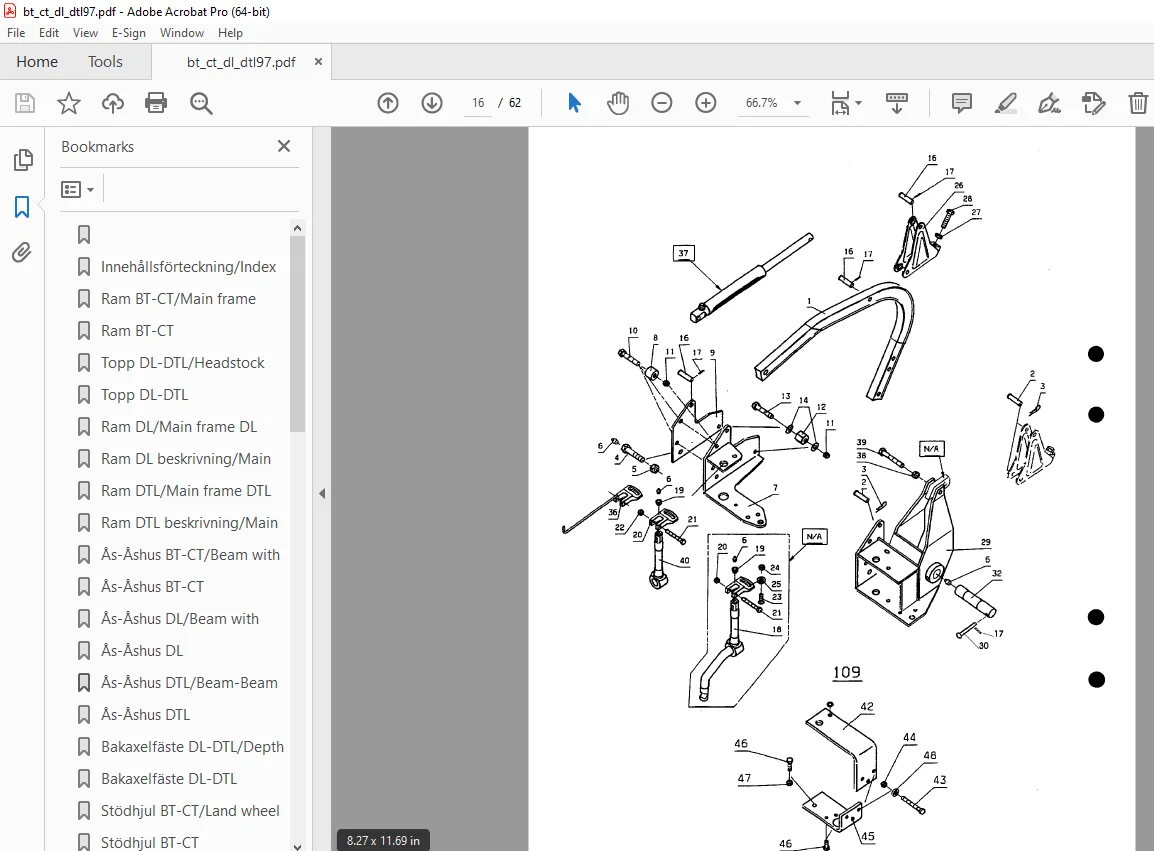Image resolution: width=1154 pixels, height=851 pixels.
Task: Jump to the Ram BT-CT bookmark
Action: coord(138,331)
